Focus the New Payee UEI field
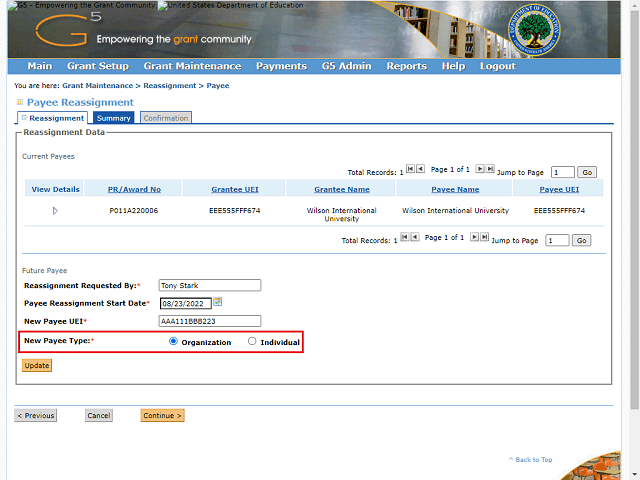This screenshot has width=640, height=480. click(x=210, y=321)
